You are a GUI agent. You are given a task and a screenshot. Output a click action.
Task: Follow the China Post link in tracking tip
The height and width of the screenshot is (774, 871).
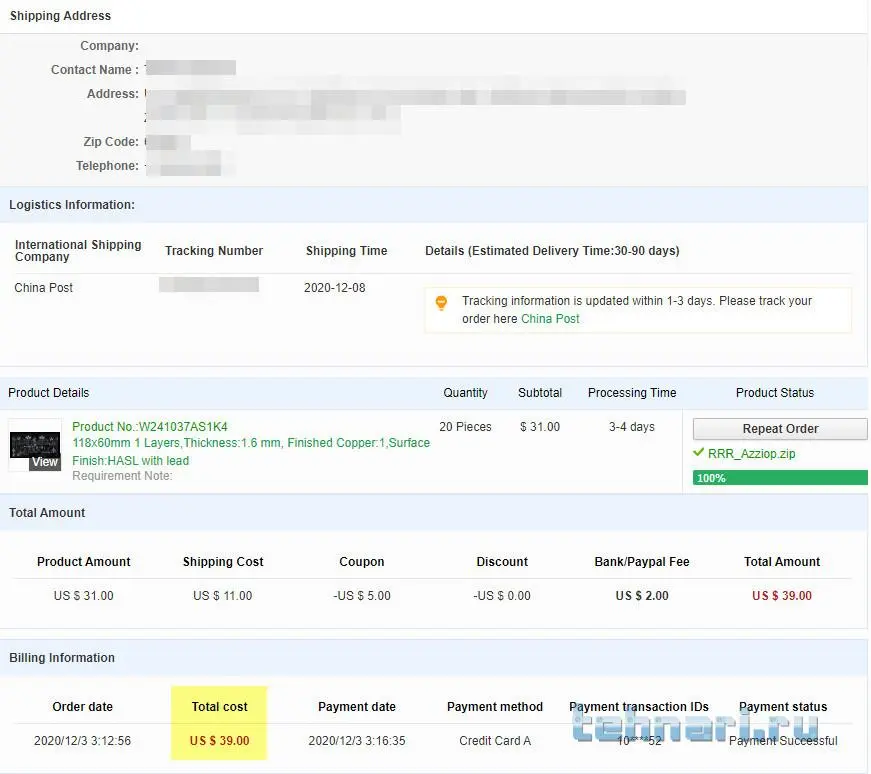pos(550,319)
